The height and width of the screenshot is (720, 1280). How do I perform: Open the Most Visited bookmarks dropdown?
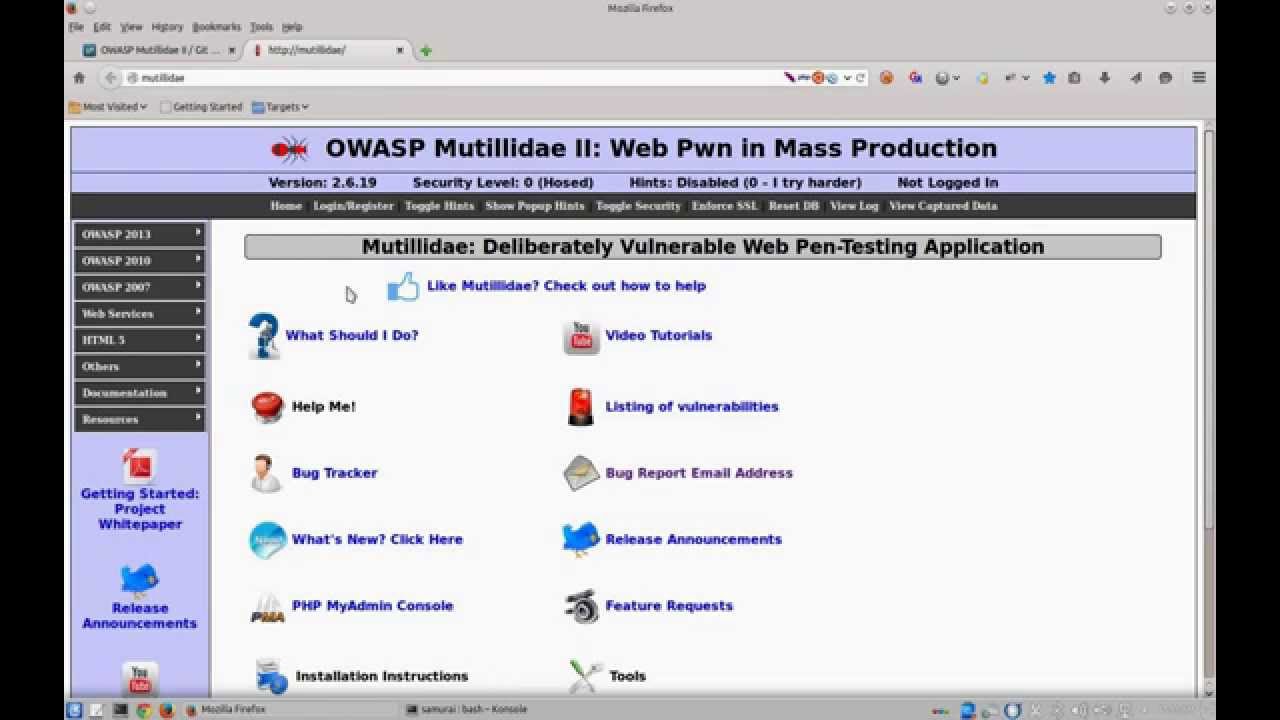click(108, 107)
